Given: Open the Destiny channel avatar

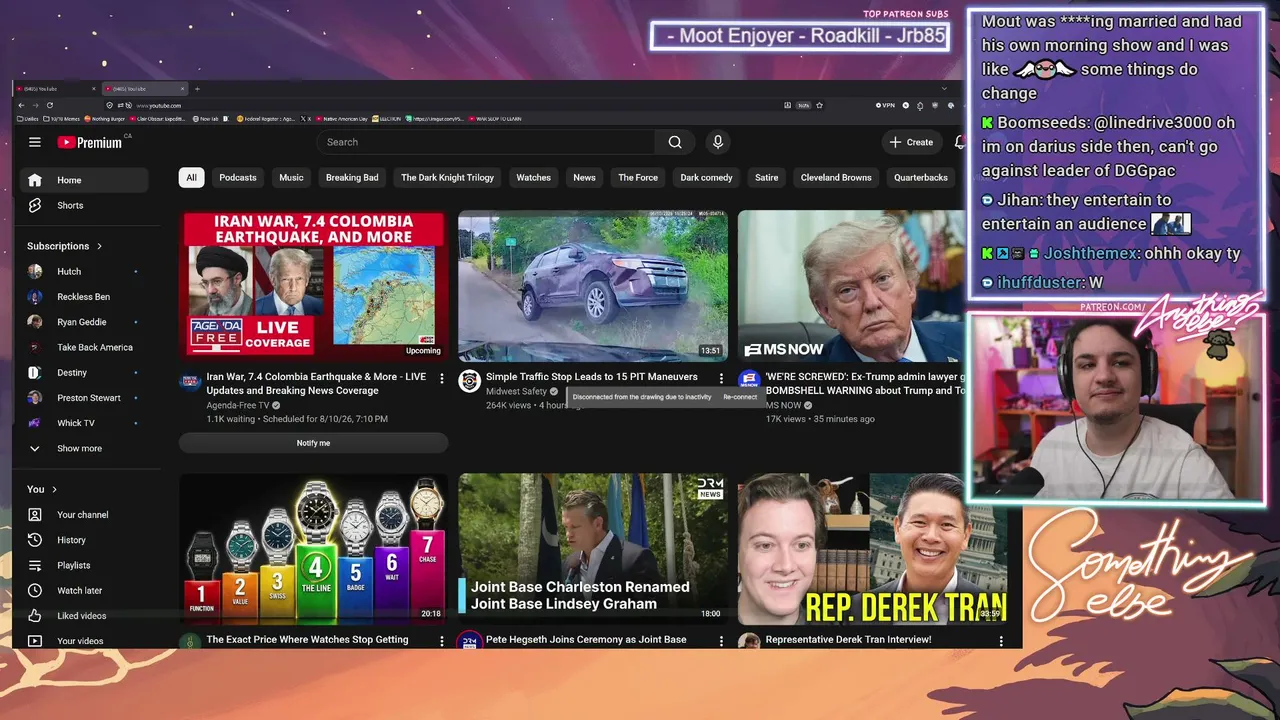Looking at the screenshot, I should coord(35,372).
